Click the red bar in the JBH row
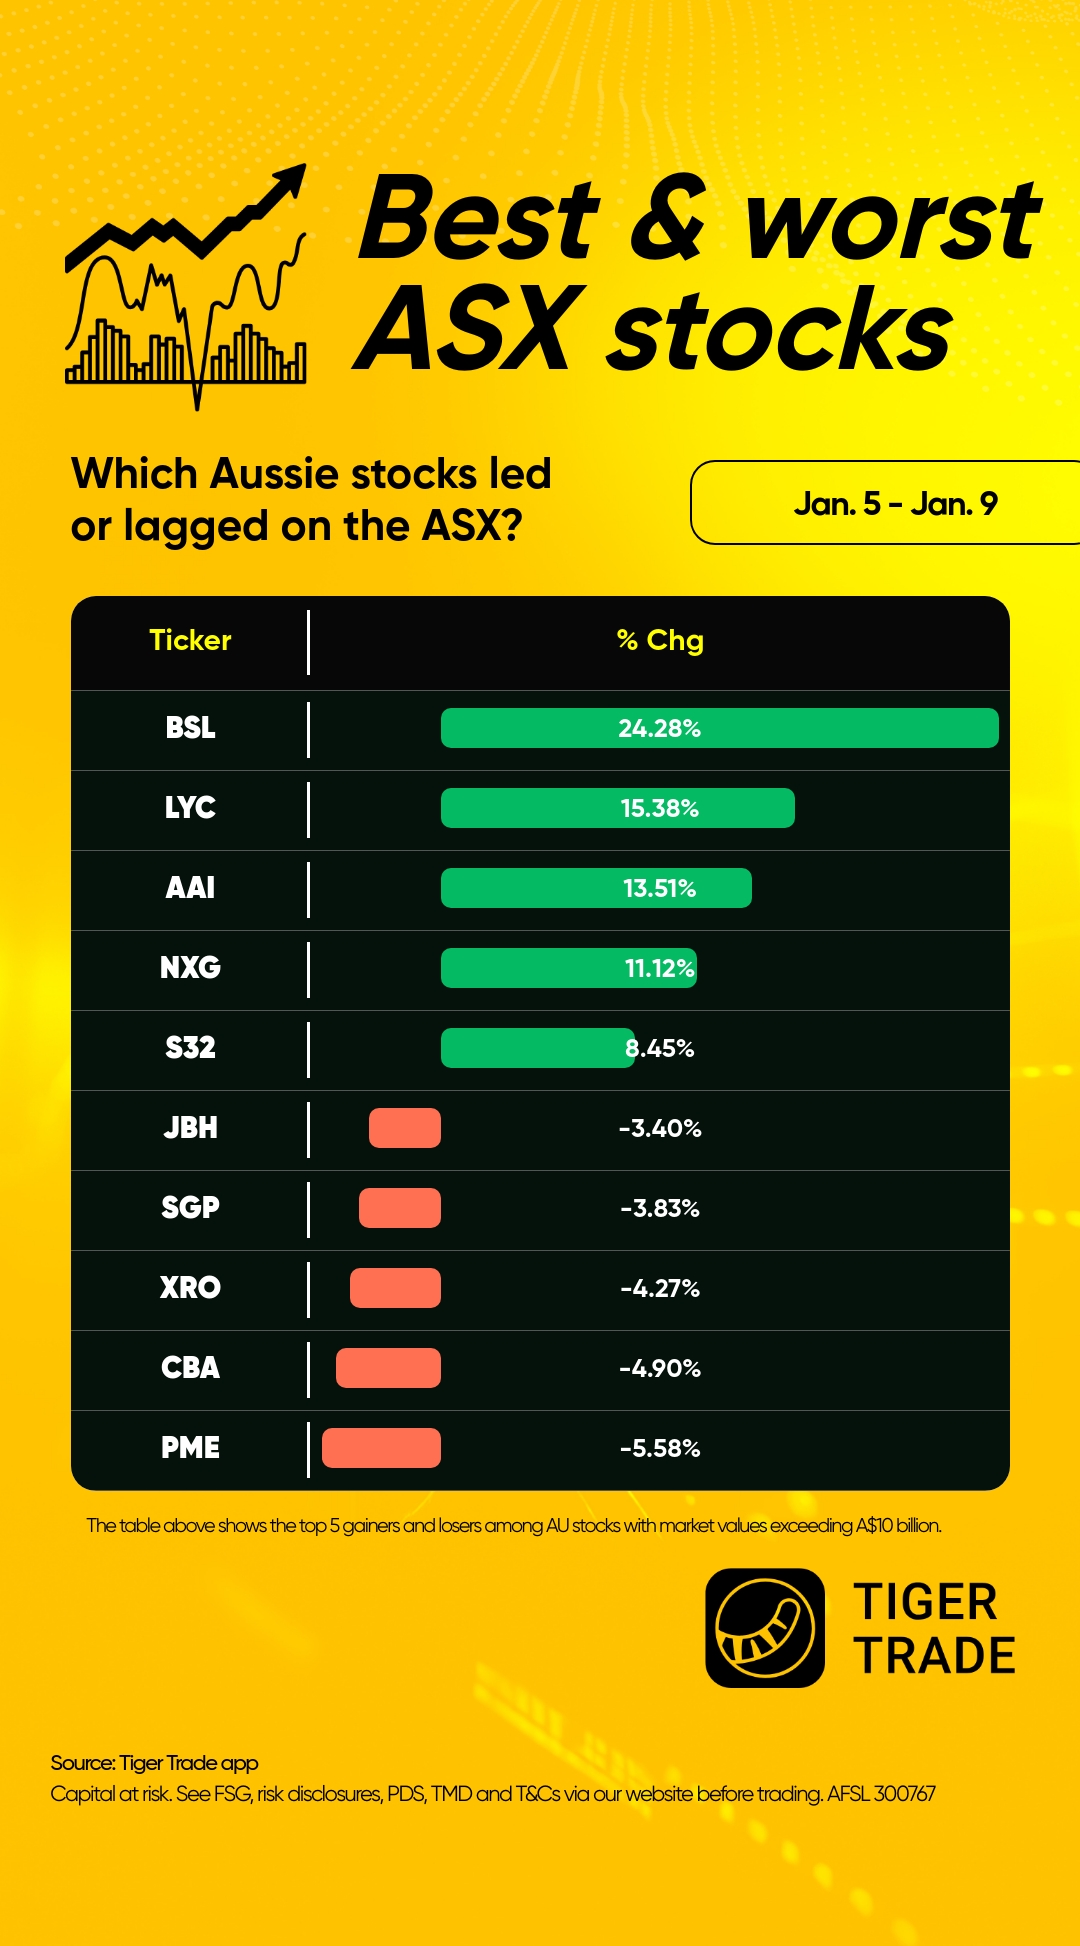The width and height of the screenshot is (1080, 1946). [x=405, y=1128]
